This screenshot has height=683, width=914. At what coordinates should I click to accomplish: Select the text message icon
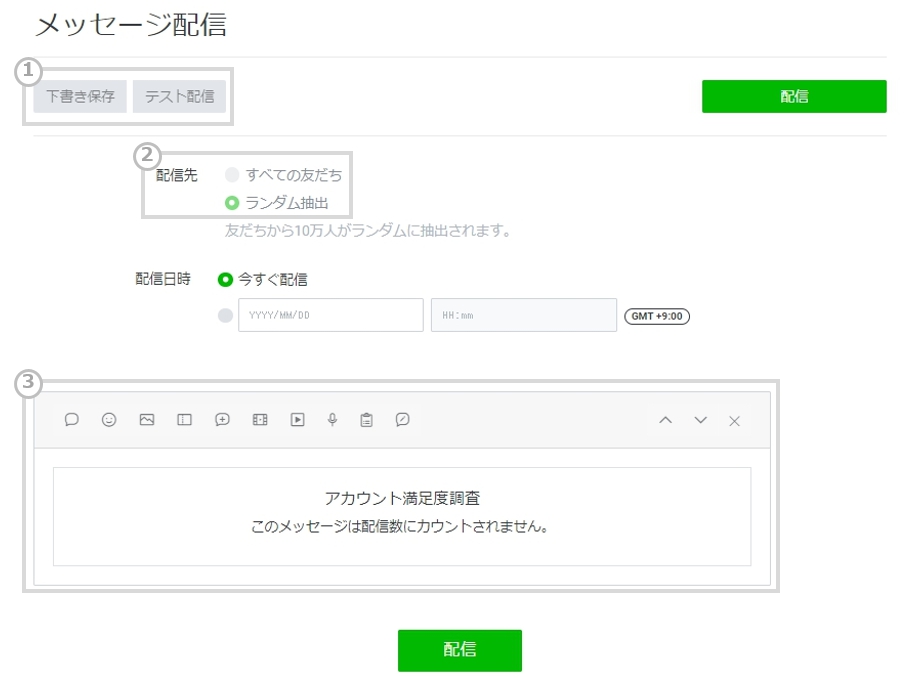coord(70,420)
